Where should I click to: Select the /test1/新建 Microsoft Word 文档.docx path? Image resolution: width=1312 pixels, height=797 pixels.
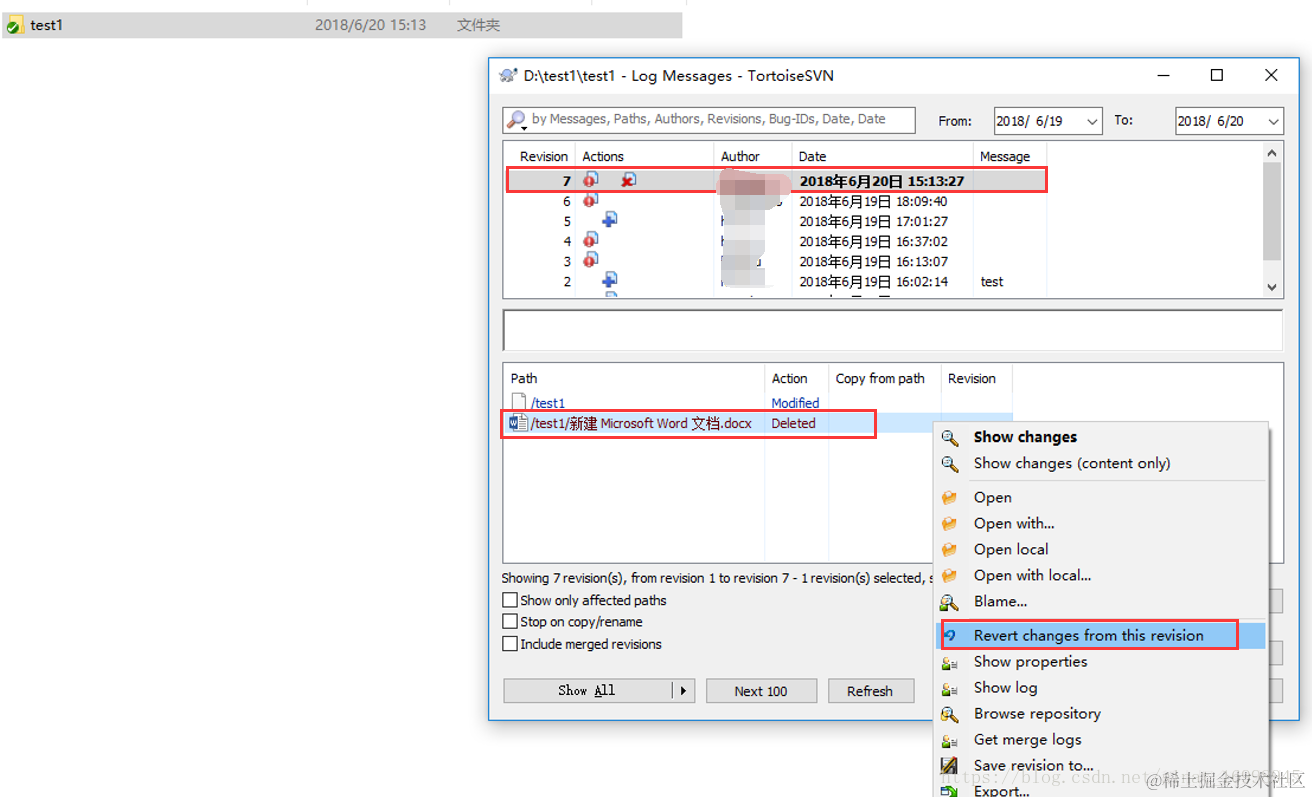641,423
